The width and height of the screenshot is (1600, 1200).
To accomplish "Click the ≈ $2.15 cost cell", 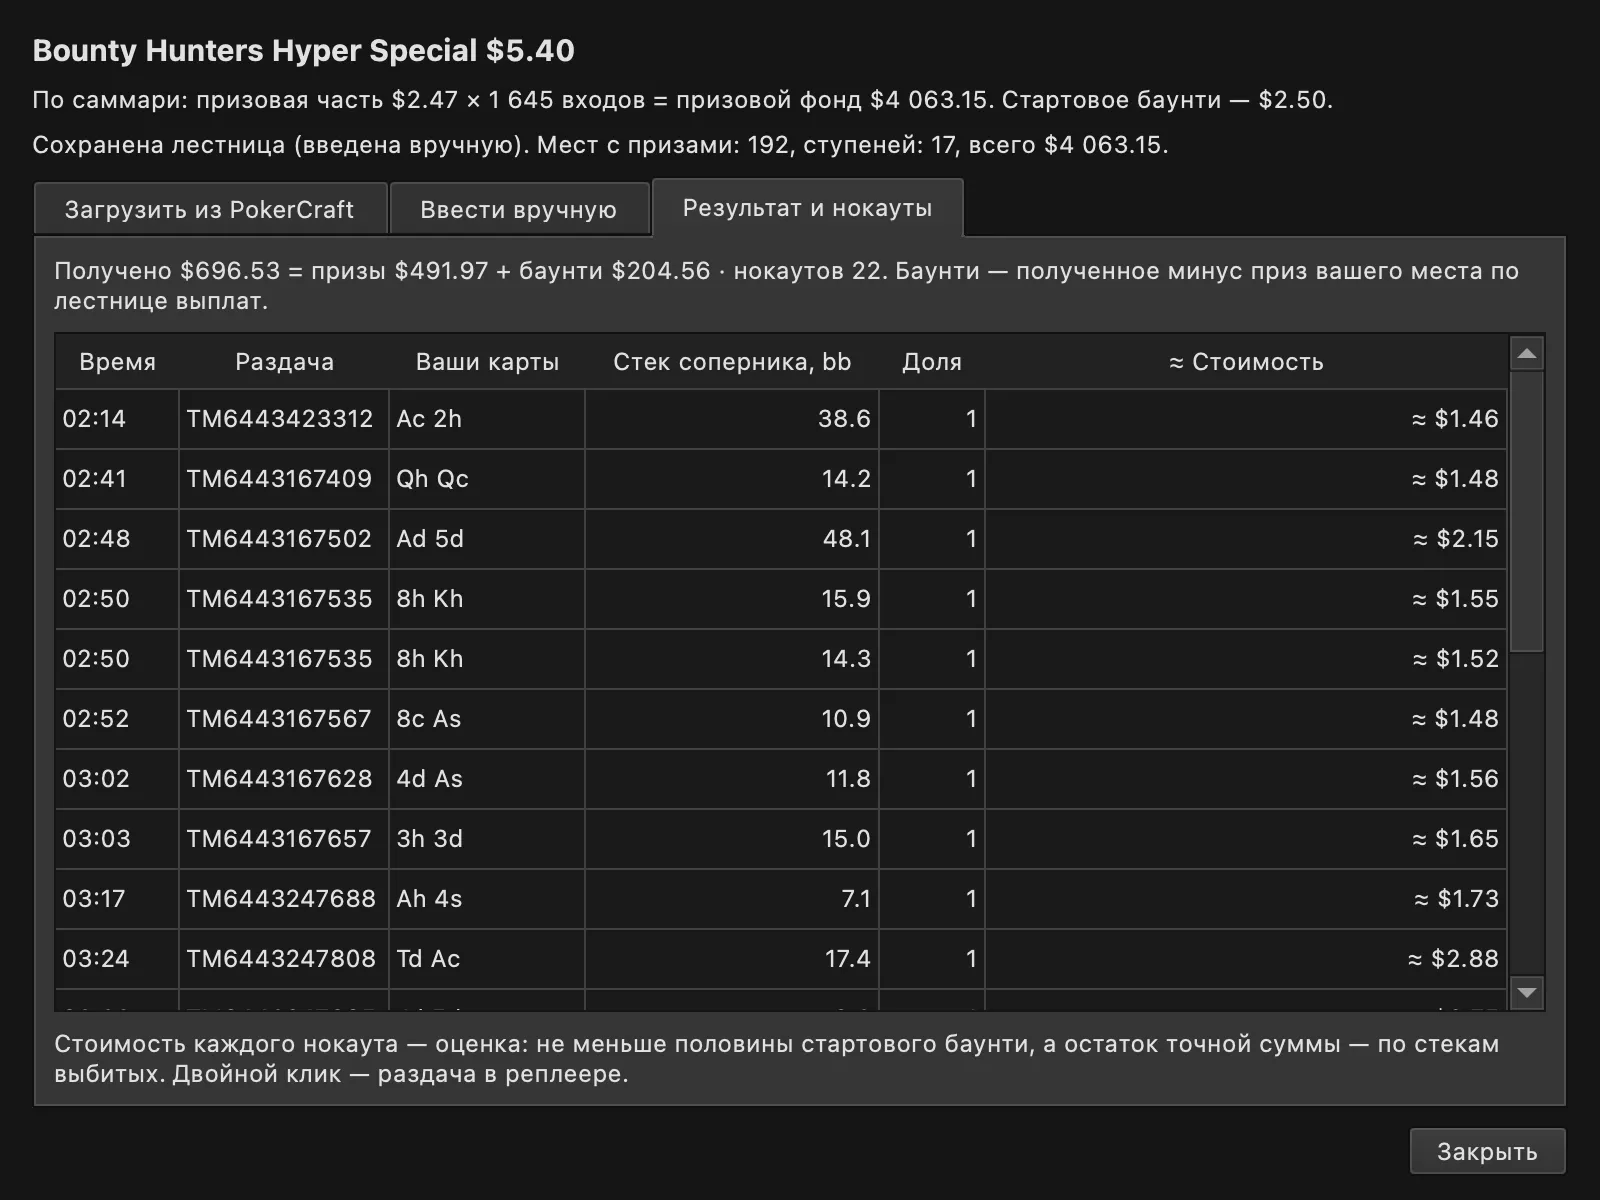I will [1246, 539].
